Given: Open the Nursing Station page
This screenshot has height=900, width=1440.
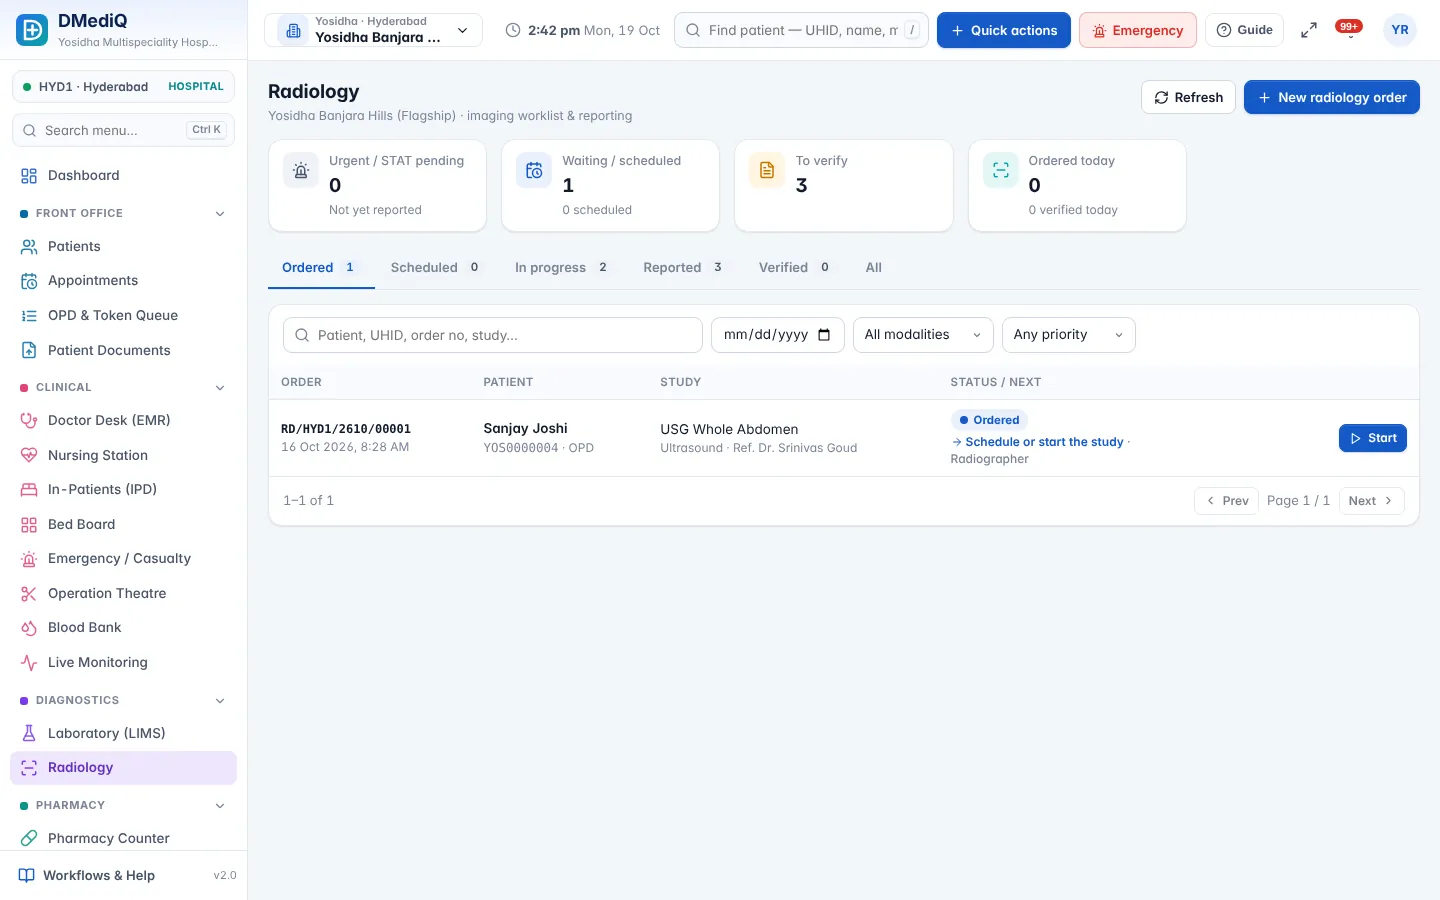Looking at the screenshot, I should pos(123,456).
